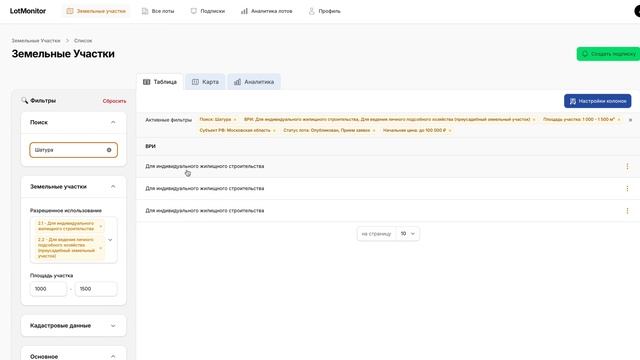Remove 2.1 tag from Разрешенное использование
The image size is (640, 360).
point(101,226)
